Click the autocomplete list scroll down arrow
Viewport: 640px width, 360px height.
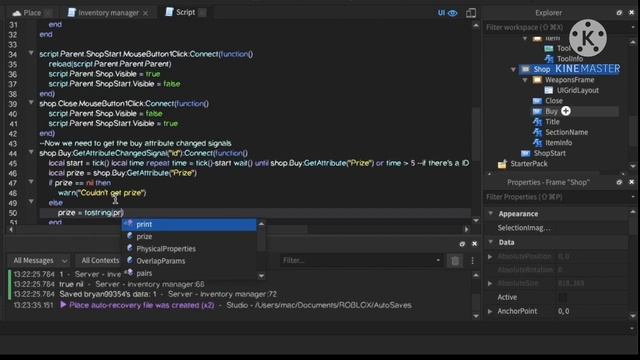[x=261, y=276]
